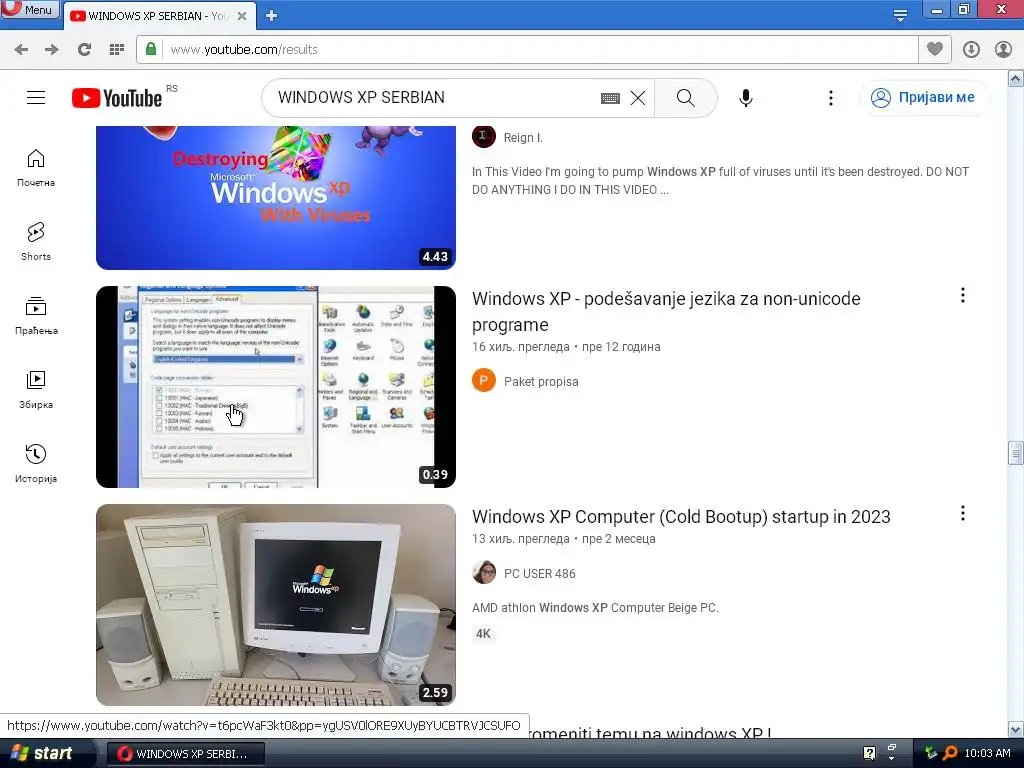Screen dimensions: 1024x768
Task: Click help question mark tray icon
Action: pos(869,754)
